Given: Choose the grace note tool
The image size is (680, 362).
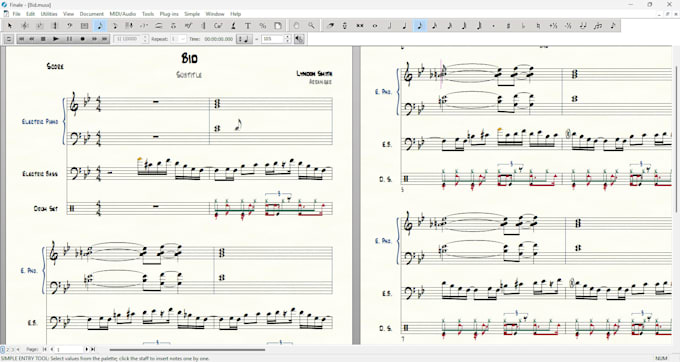Looking at the screenshot, I should [613, 26].
